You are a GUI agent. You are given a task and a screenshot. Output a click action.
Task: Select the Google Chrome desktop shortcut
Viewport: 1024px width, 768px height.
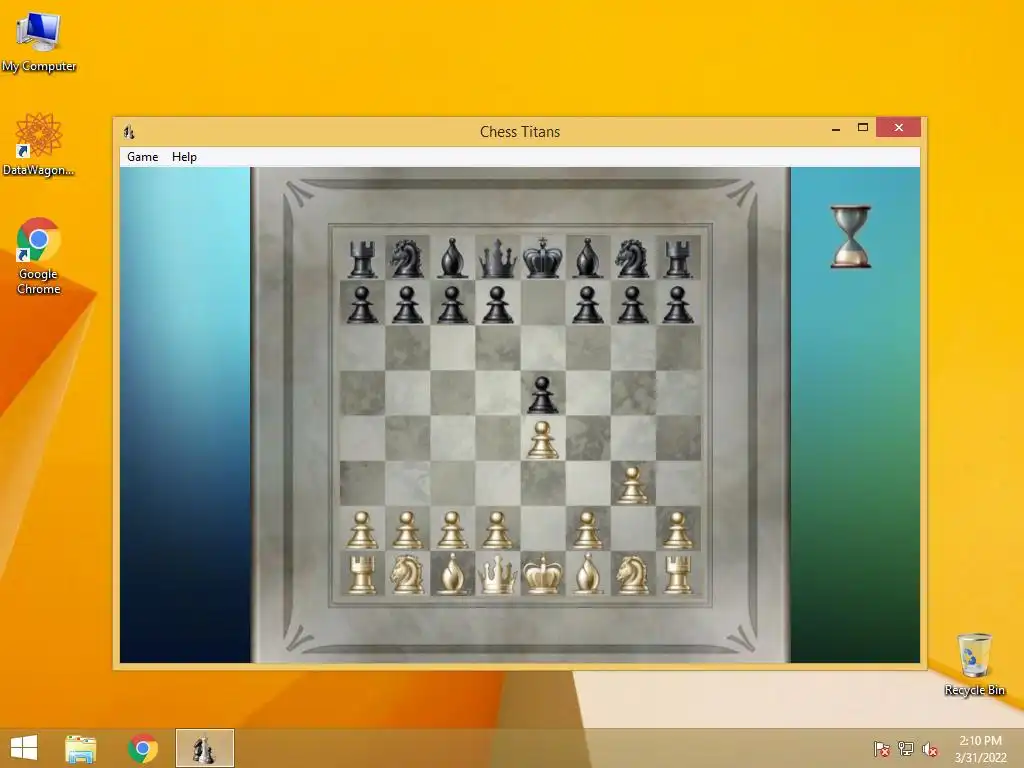(39, 256)
